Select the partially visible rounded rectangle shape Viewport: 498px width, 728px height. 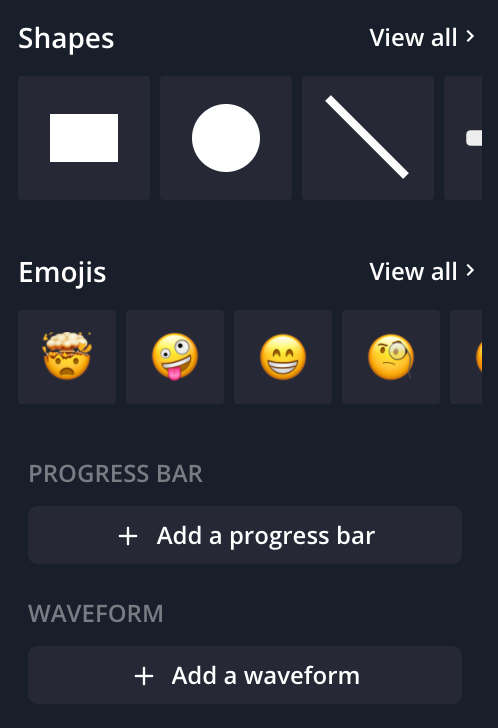pos(463,138)
